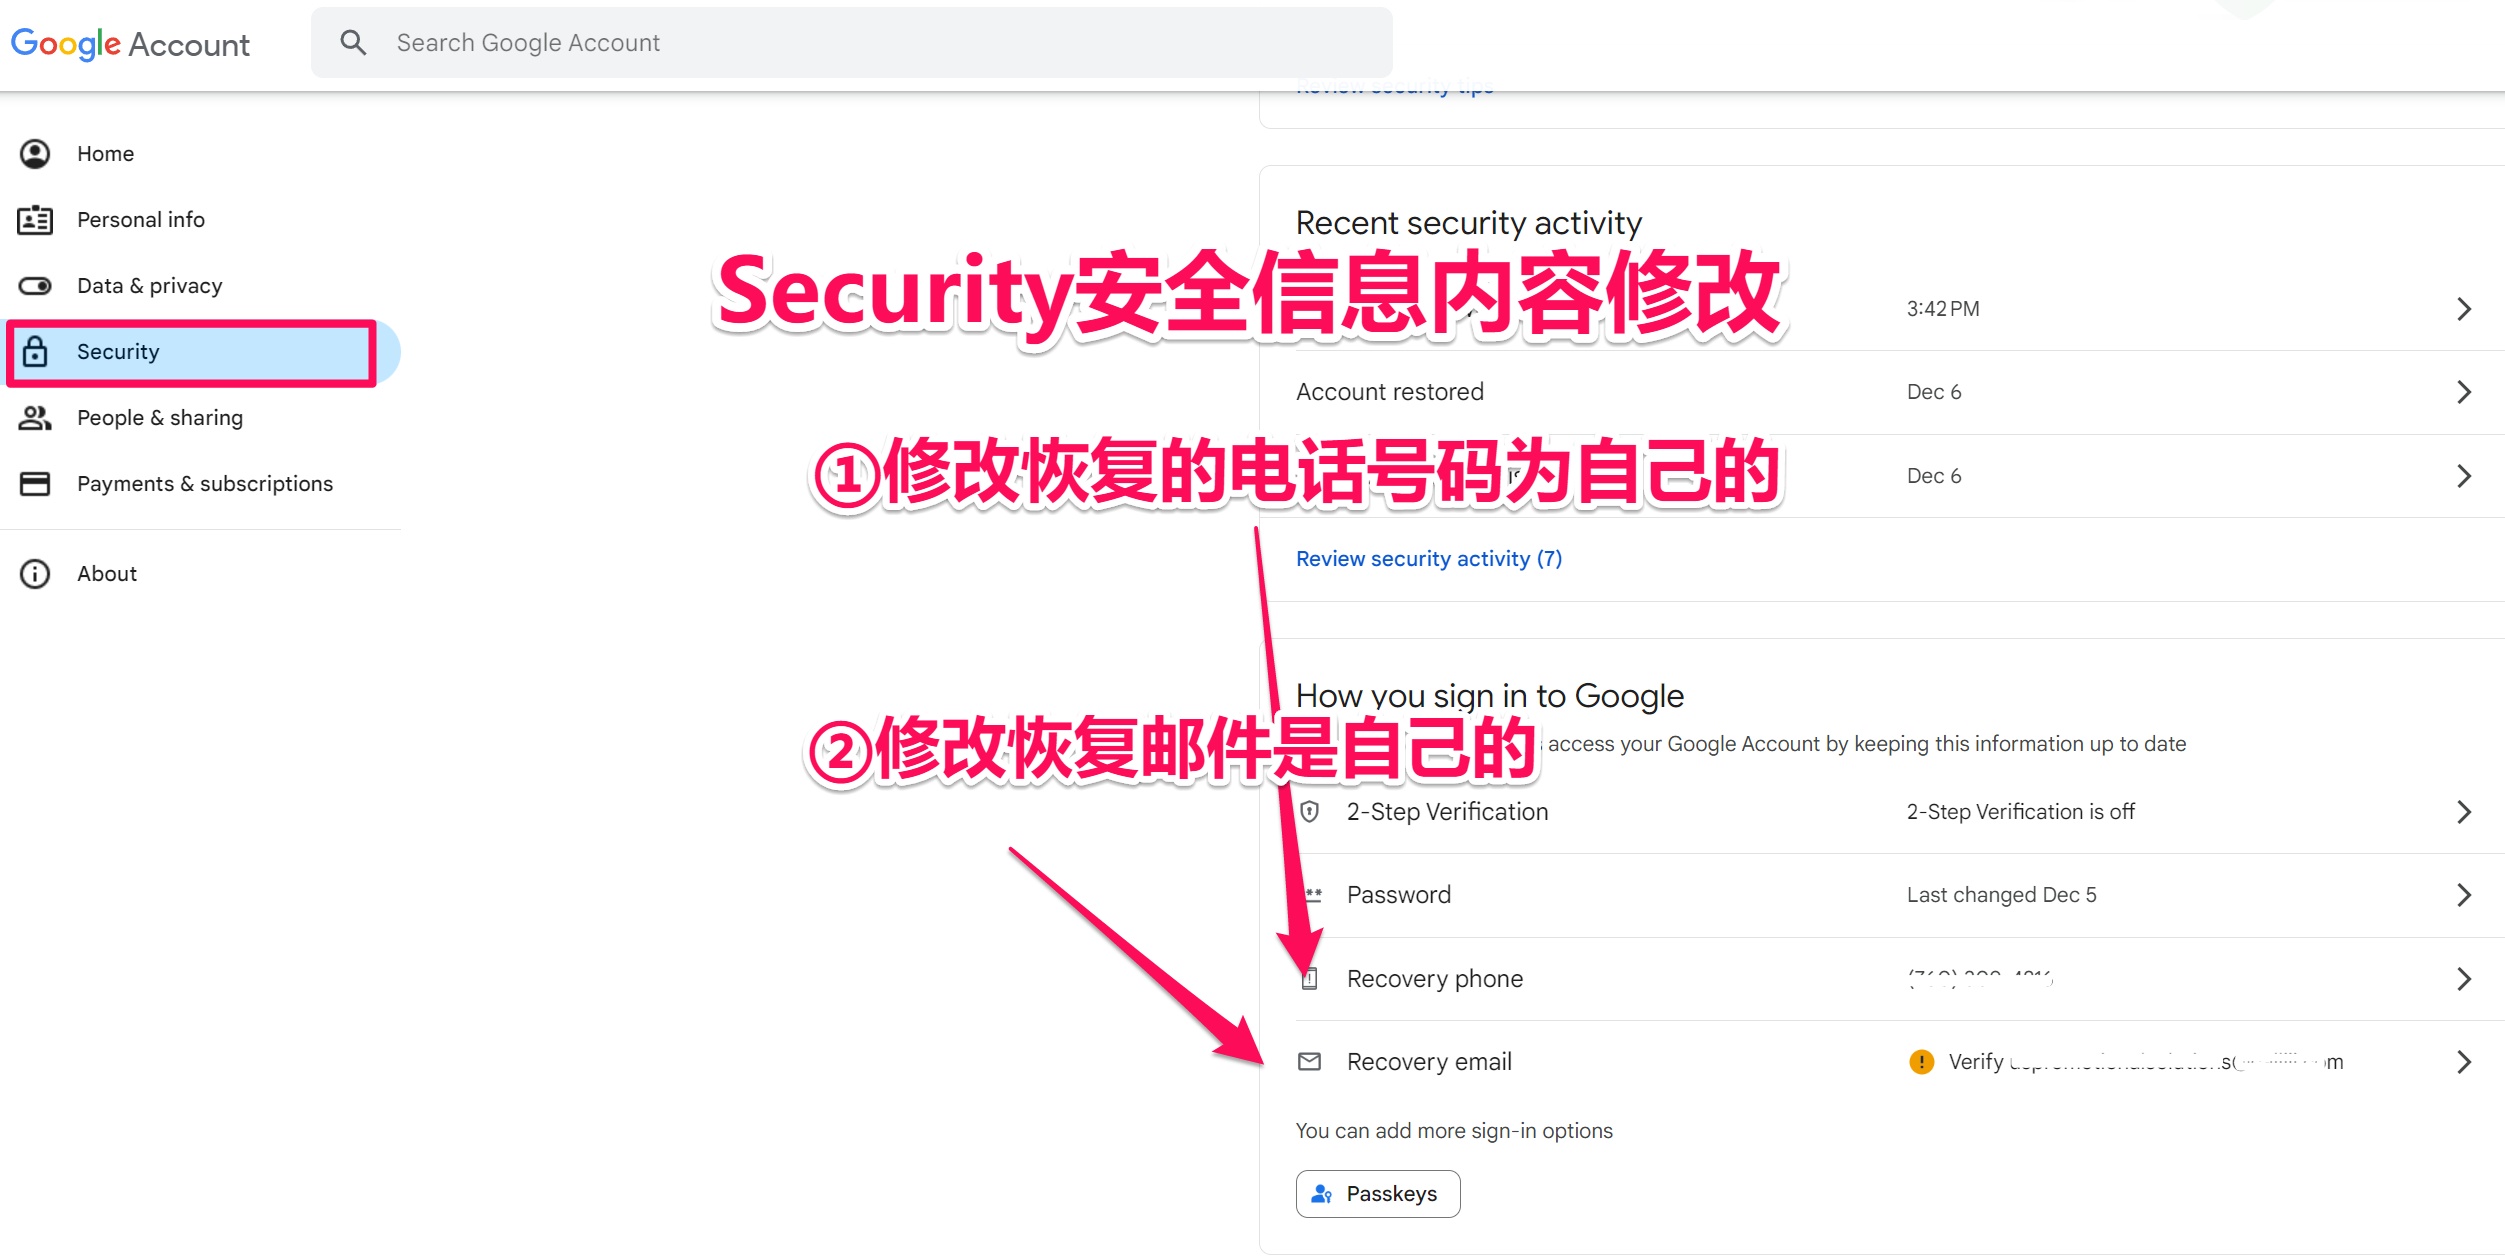Click the Search Google Account field
The width and height of the screenshot is (2505, 1257).
click(850, 43)
